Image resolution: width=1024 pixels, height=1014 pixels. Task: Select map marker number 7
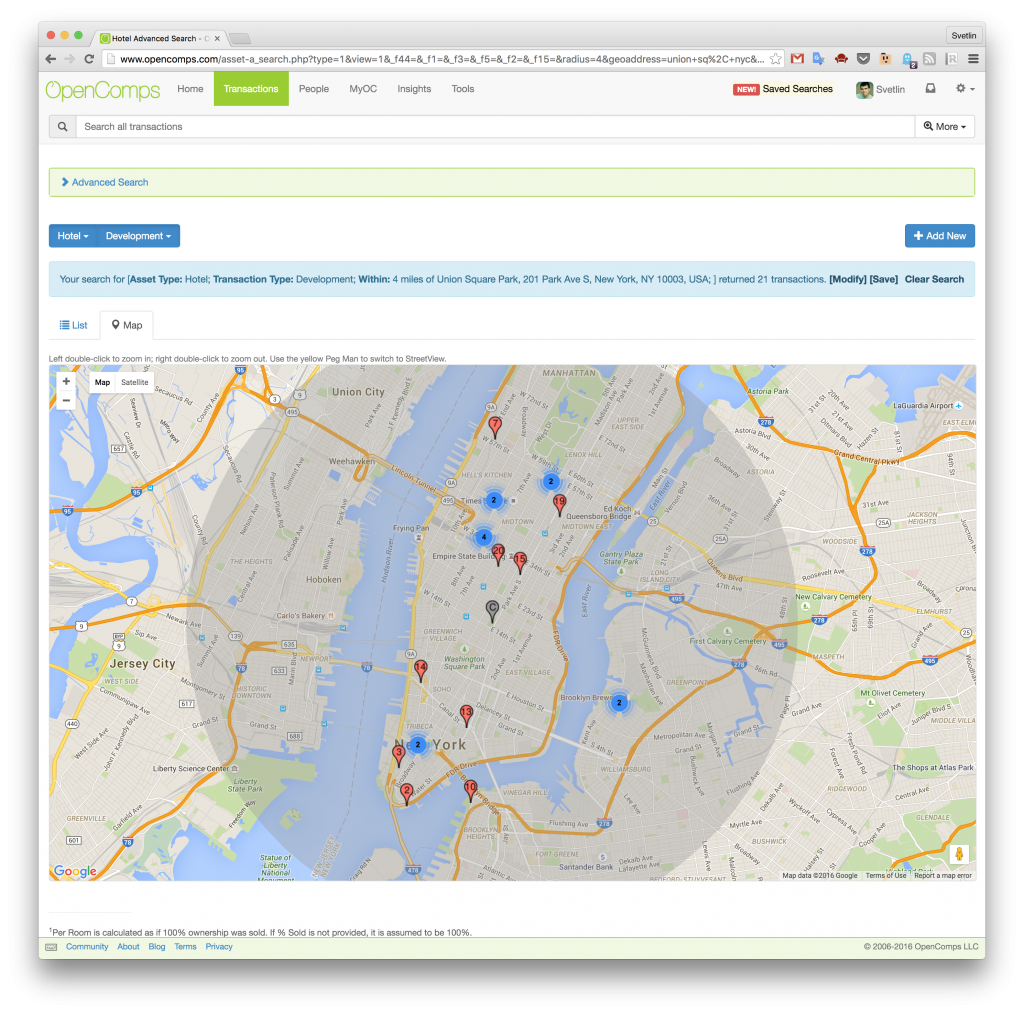tap(495, 426)
